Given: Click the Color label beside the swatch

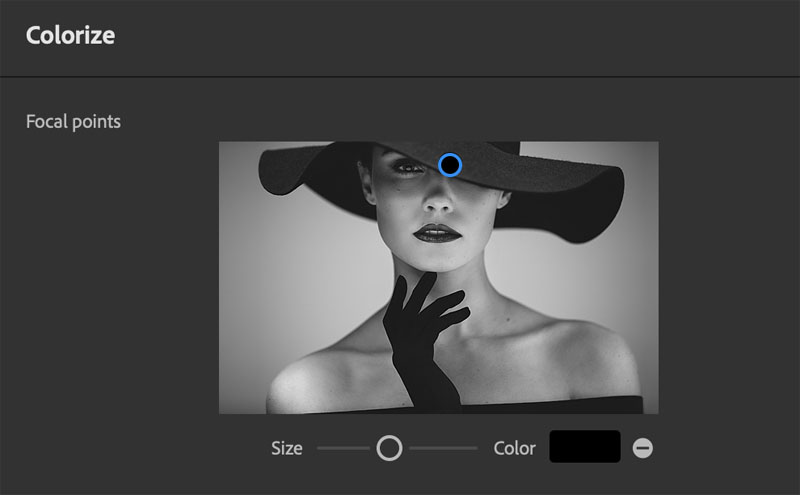Looking at the screenshot, I should pos(515,448).
